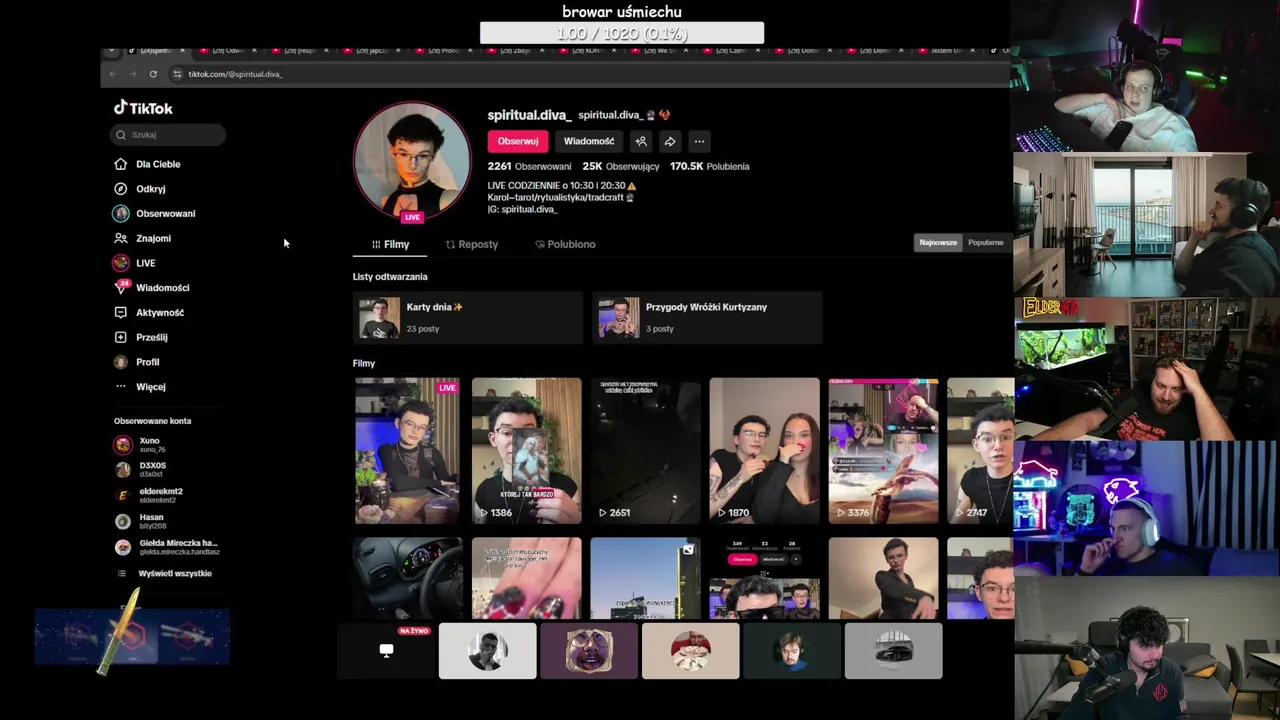
Task: Reload the TikTok page
Action: (153, 74)
